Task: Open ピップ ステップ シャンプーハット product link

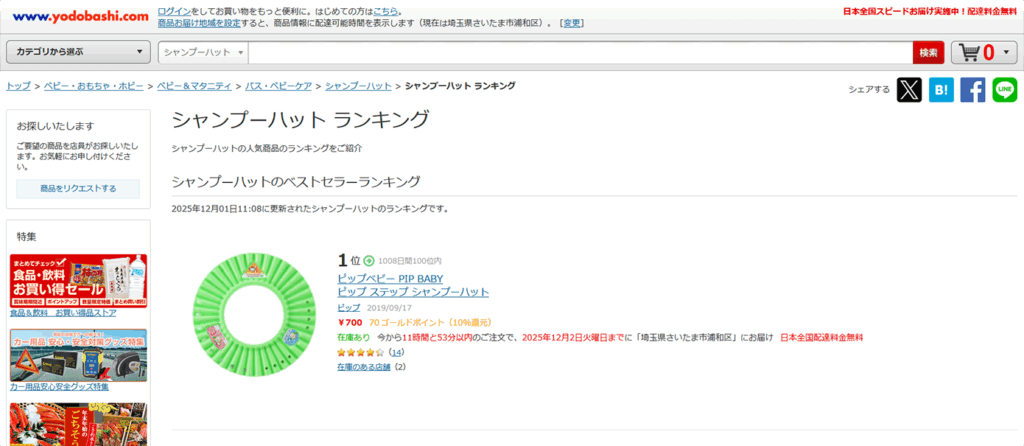Action: pyautogui.click(x=413, y=292)
